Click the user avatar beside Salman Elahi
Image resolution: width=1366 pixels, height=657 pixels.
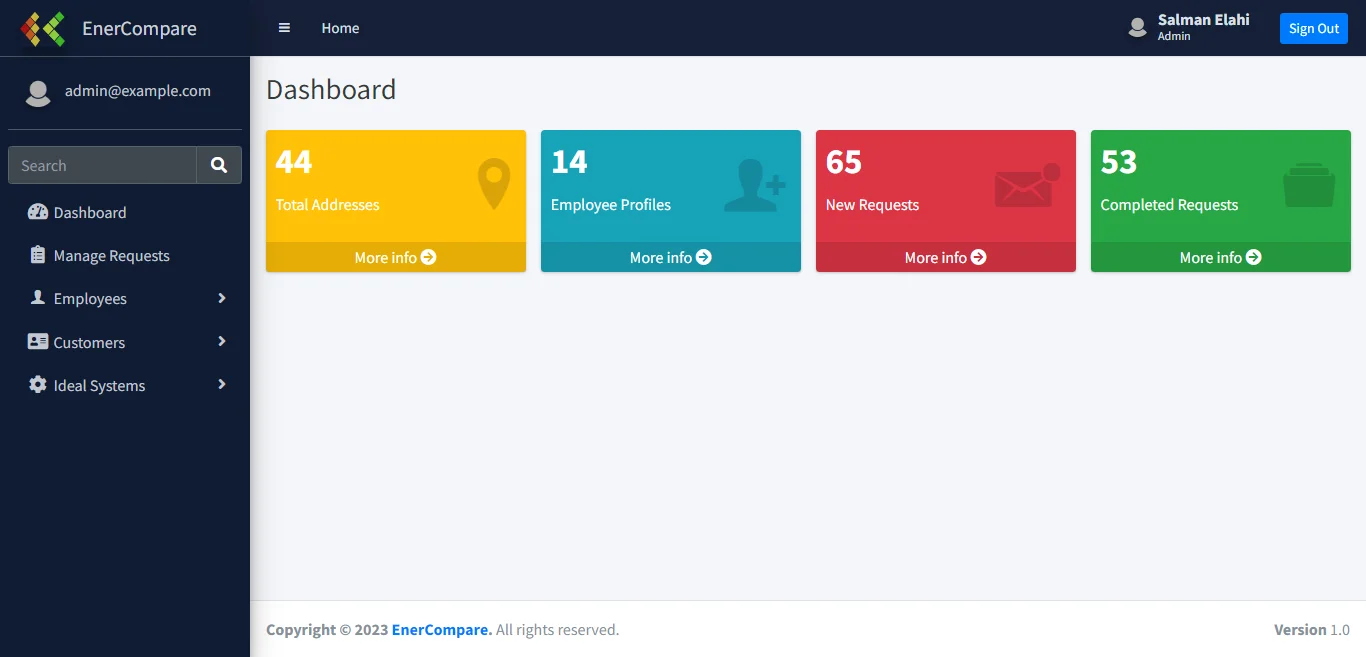1137,28
